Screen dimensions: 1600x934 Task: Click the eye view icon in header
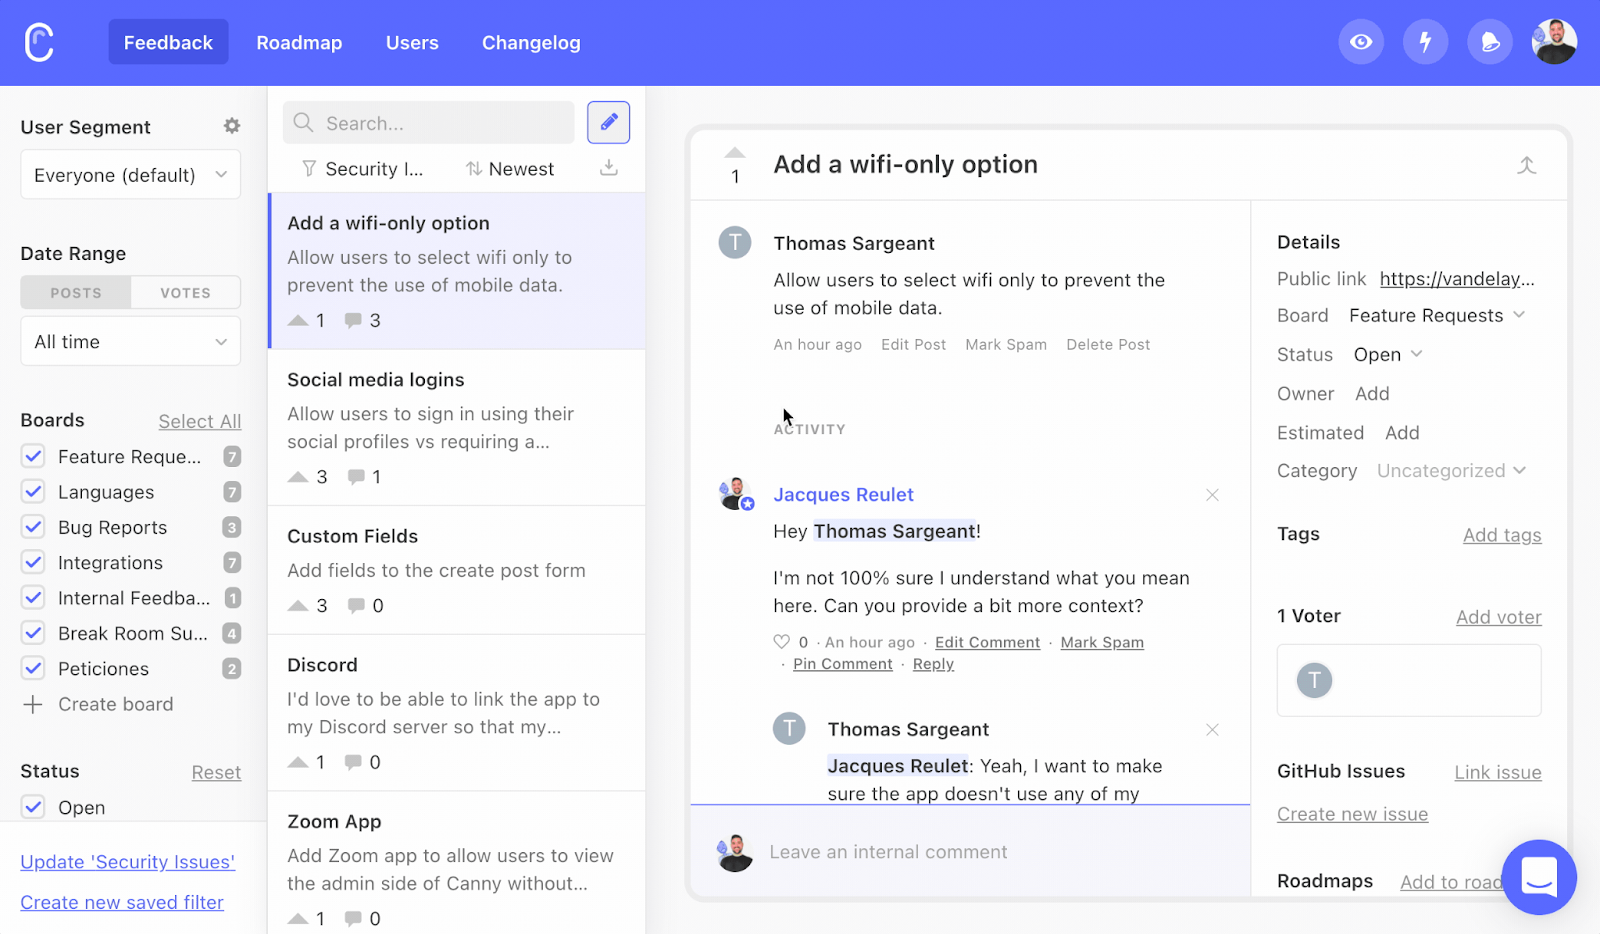coord(1361,42)
